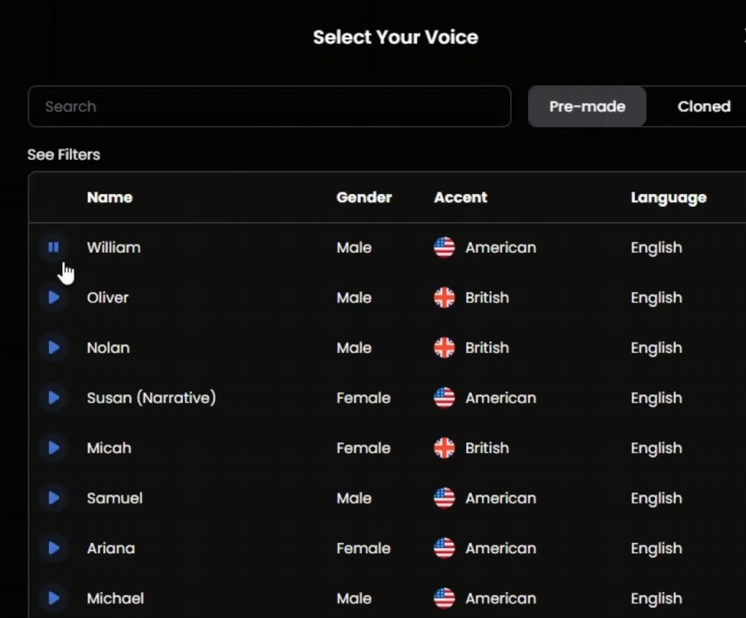Click the American flag icon in Ariana's row
Screen dimensions: 746x618
444,548
